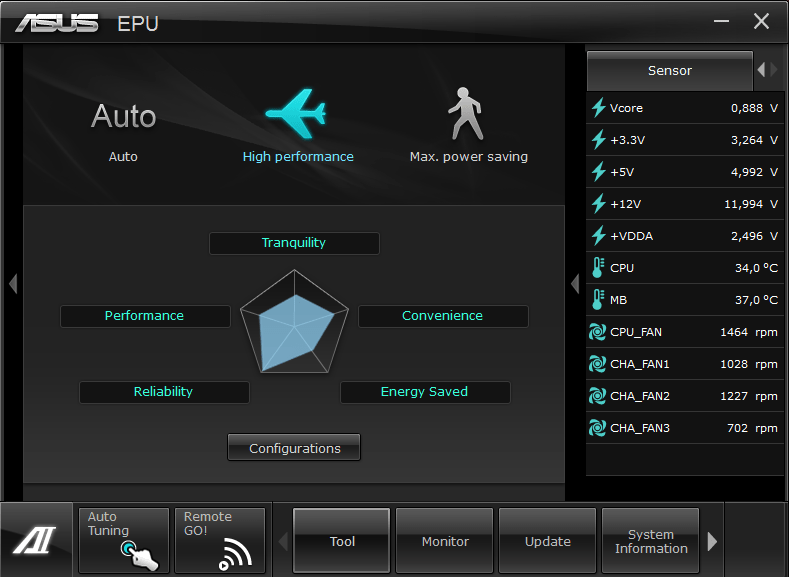The width and height of the screenshot is (789, 577).
Task: Click the CHA_FAN1 fan icon
Action: (x=597, y=364)
